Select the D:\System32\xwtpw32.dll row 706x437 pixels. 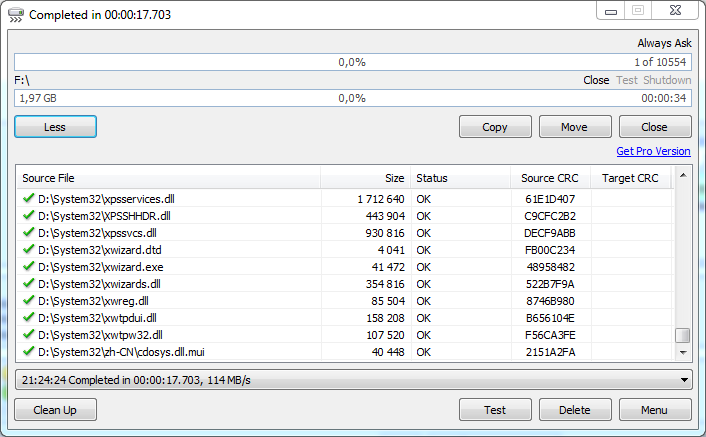[344, 335]
